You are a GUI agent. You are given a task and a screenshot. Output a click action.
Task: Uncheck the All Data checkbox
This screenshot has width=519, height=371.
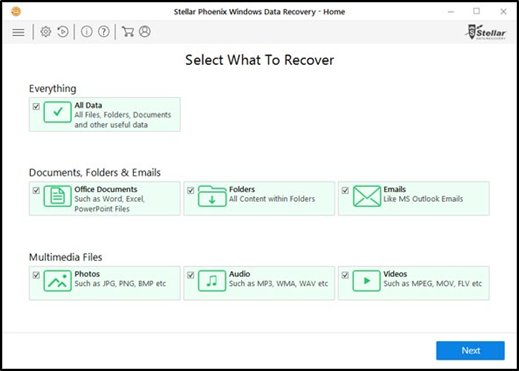[x=36, y=107]
